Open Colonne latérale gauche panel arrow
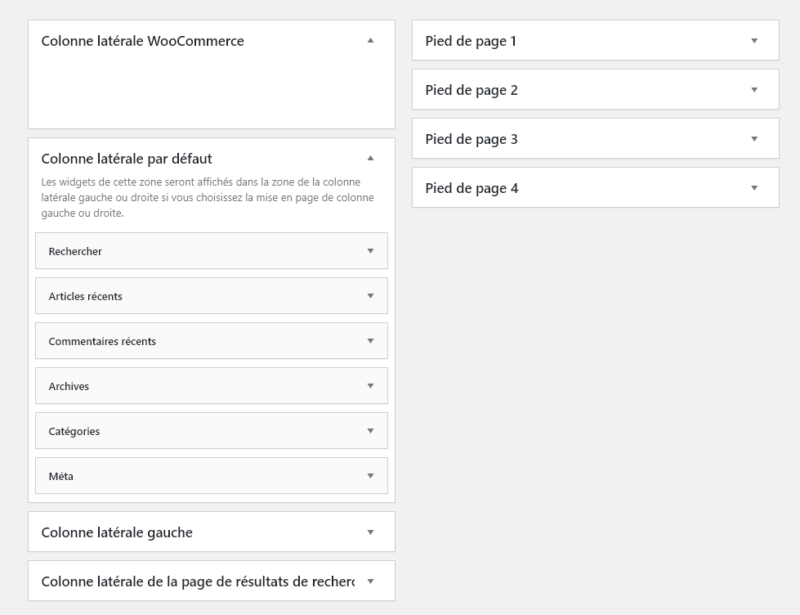This screenshot has height=615, width=800. click(x=370, y=532)
